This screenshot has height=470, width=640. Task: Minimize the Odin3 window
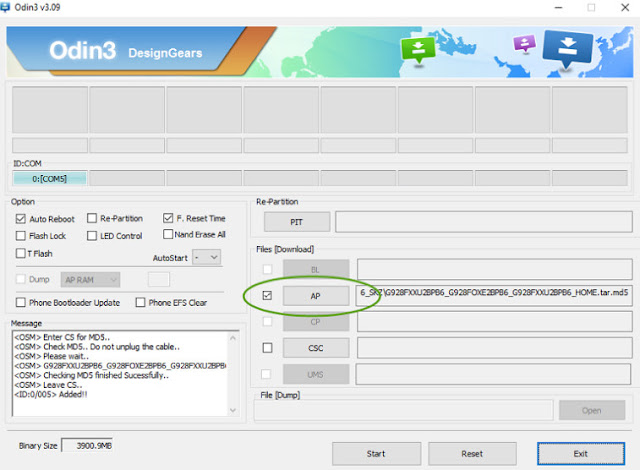559,7
